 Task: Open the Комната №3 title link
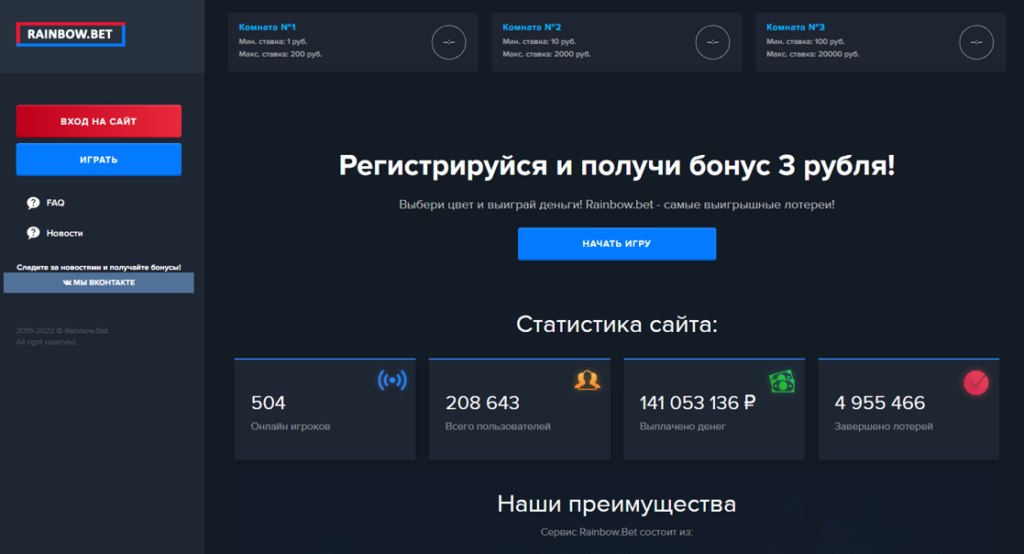[x=795, y=27]
